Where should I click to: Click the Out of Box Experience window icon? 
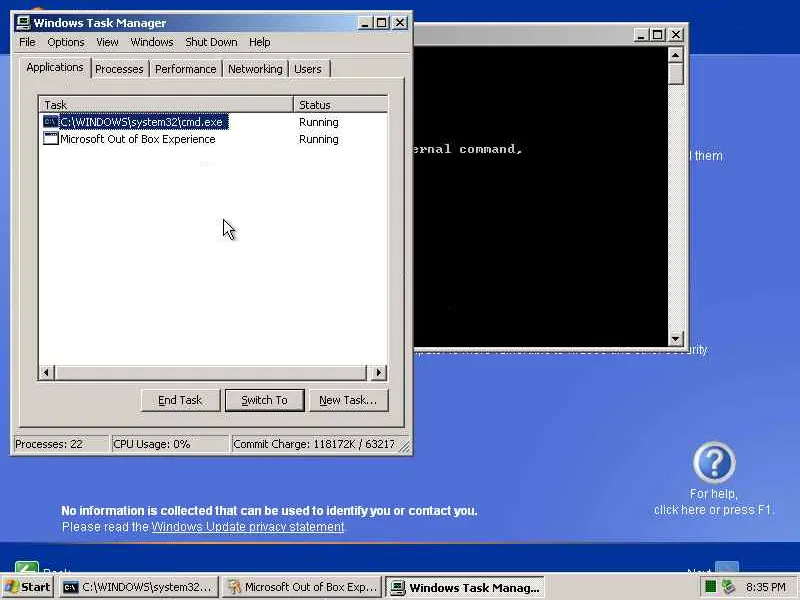[51, 139]
